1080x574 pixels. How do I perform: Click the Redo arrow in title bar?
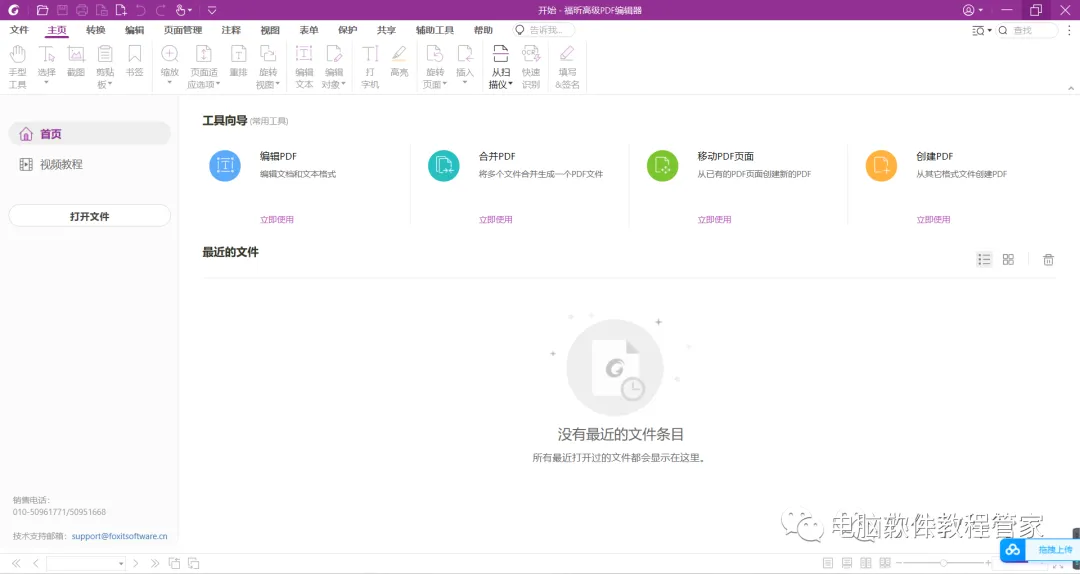tap(161, 10)
